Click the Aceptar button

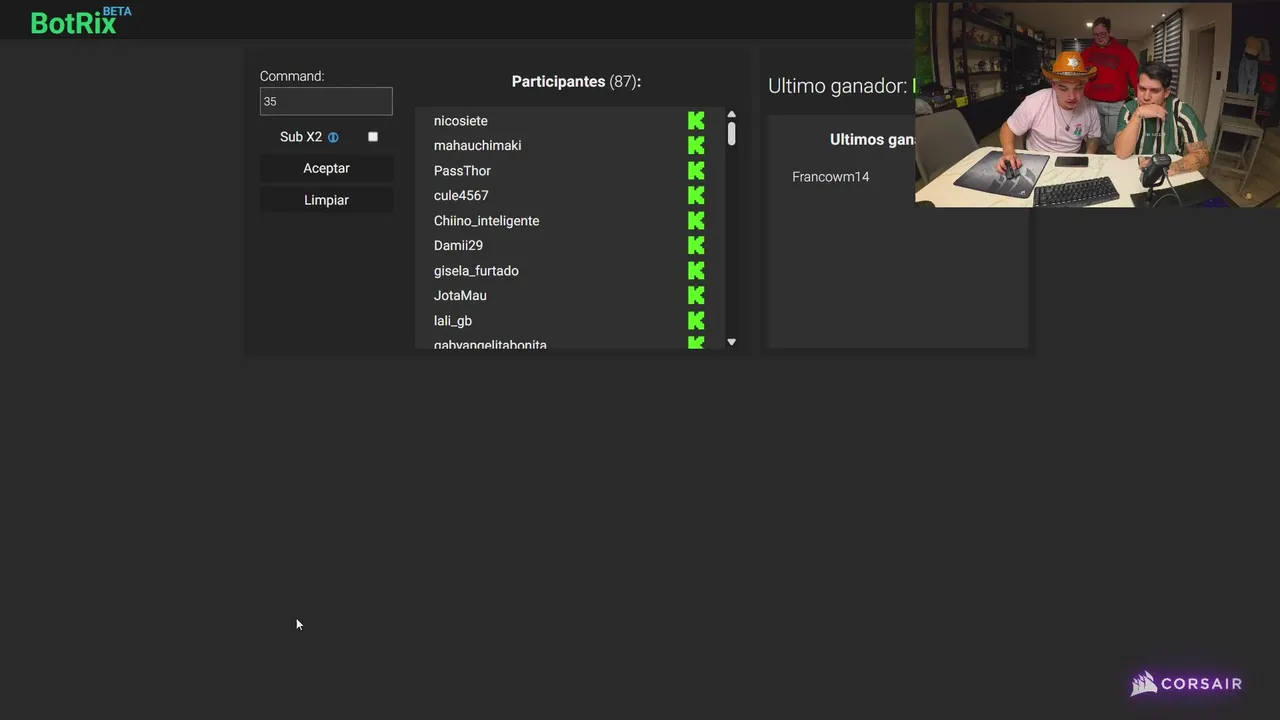coord(326,168)
